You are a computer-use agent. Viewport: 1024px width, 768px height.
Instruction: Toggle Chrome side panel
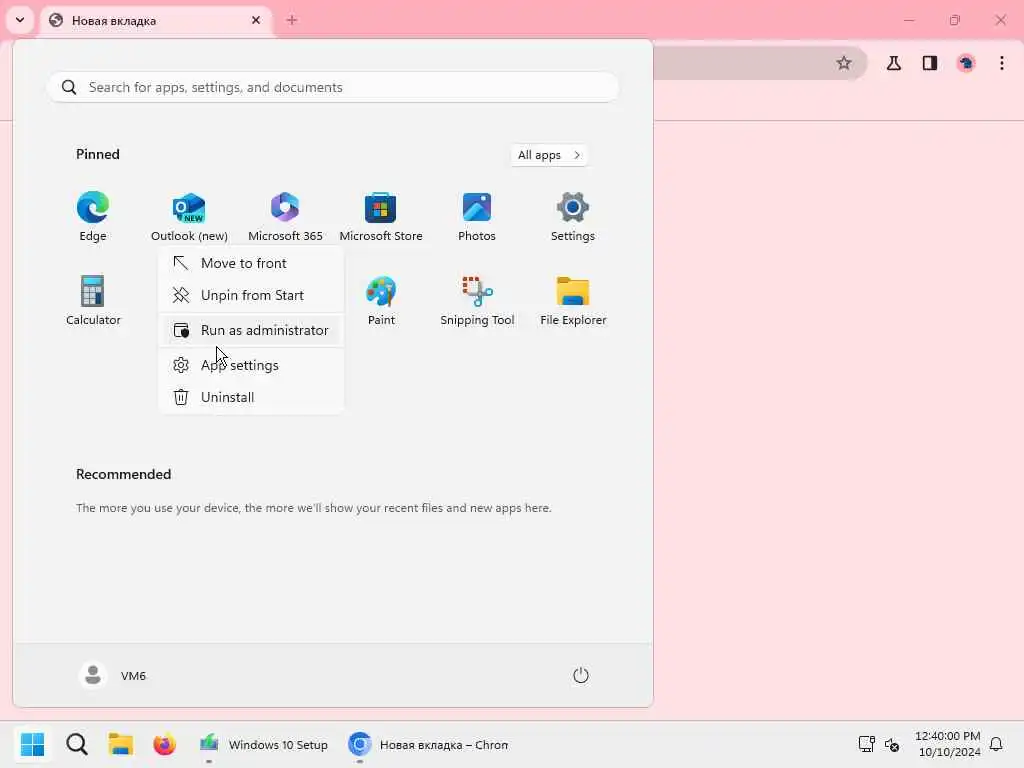tap(930, 63)
